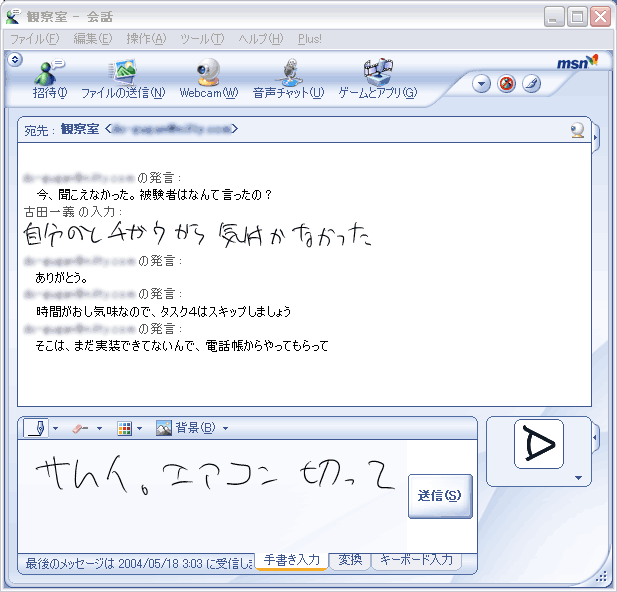The width and height of the screenshot is (617, 592).
Task: Open the File (ファイル) menu
Action: click(x=35, y=39)
